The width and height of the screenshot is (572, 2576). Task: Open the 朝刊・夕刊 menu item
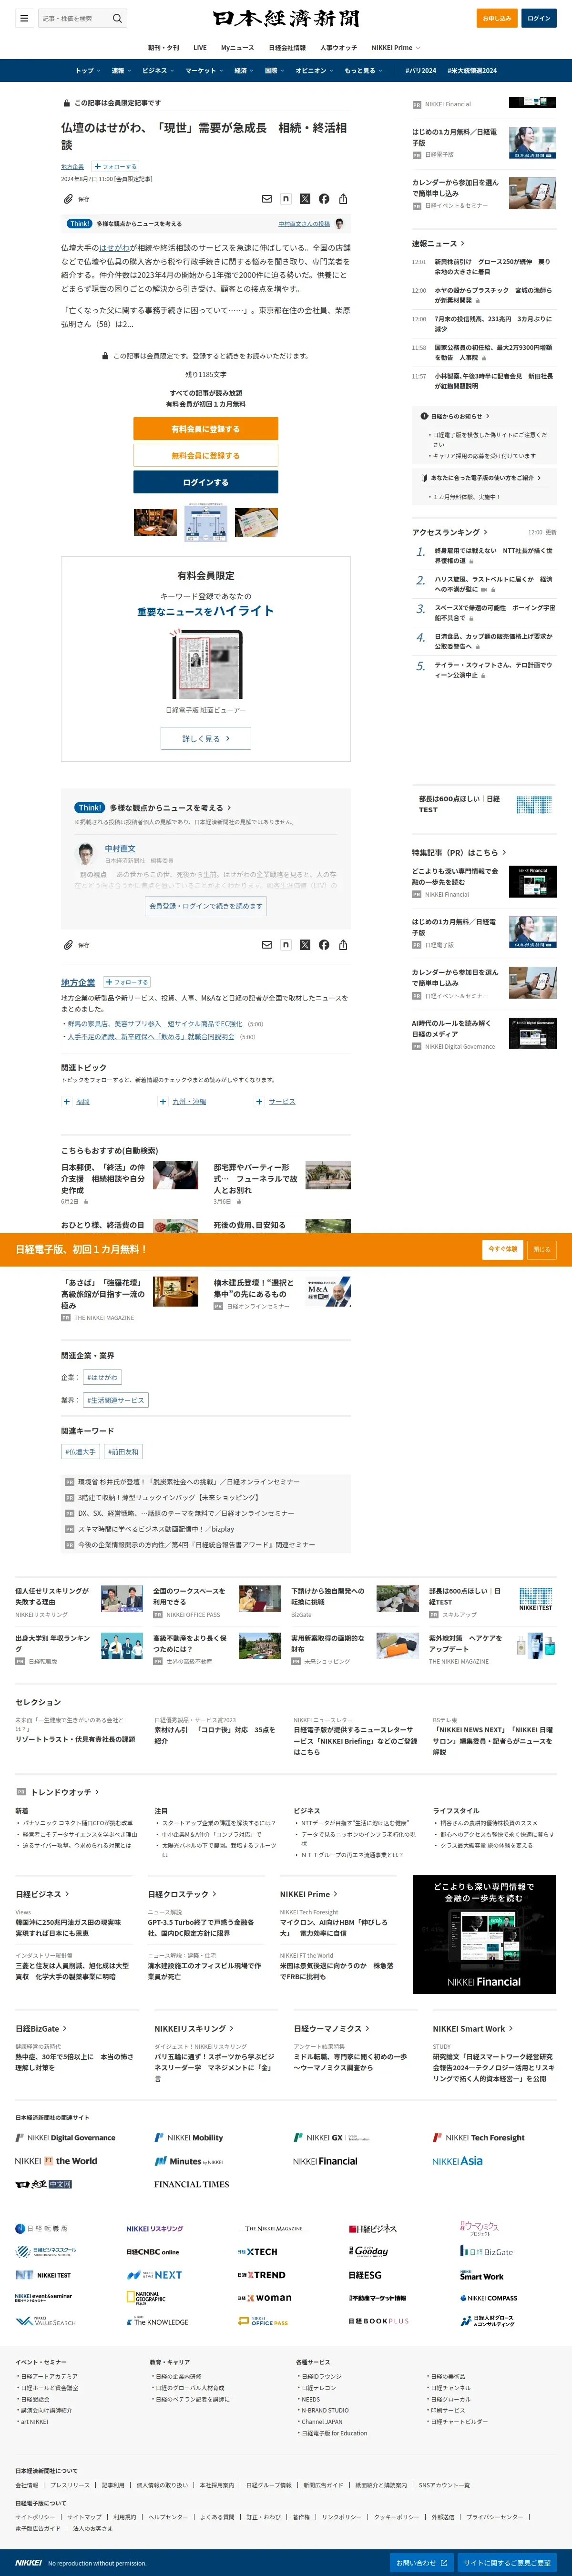click(164, 47)
